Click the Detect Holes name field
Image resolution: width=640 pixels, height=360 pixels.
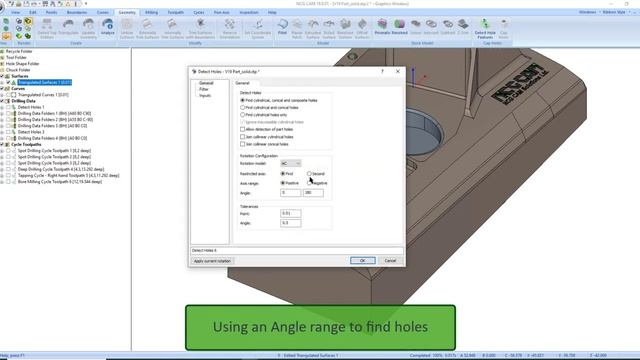point(297,250)
